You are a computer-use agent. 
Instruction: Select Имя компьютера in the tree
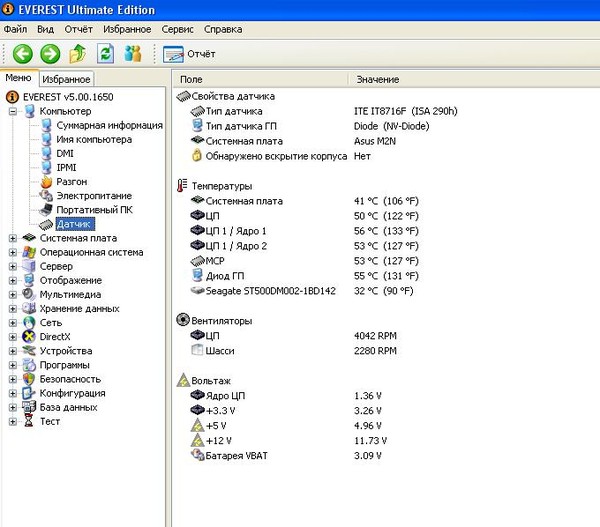[x=94, y=139]
